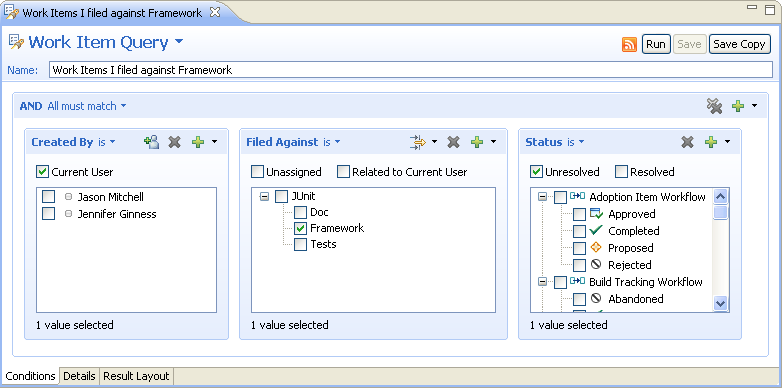Open dropdown arrow beside Filed Against arrows icon
This screenshot has height=388, width=782.
click(x=434, y=142)
